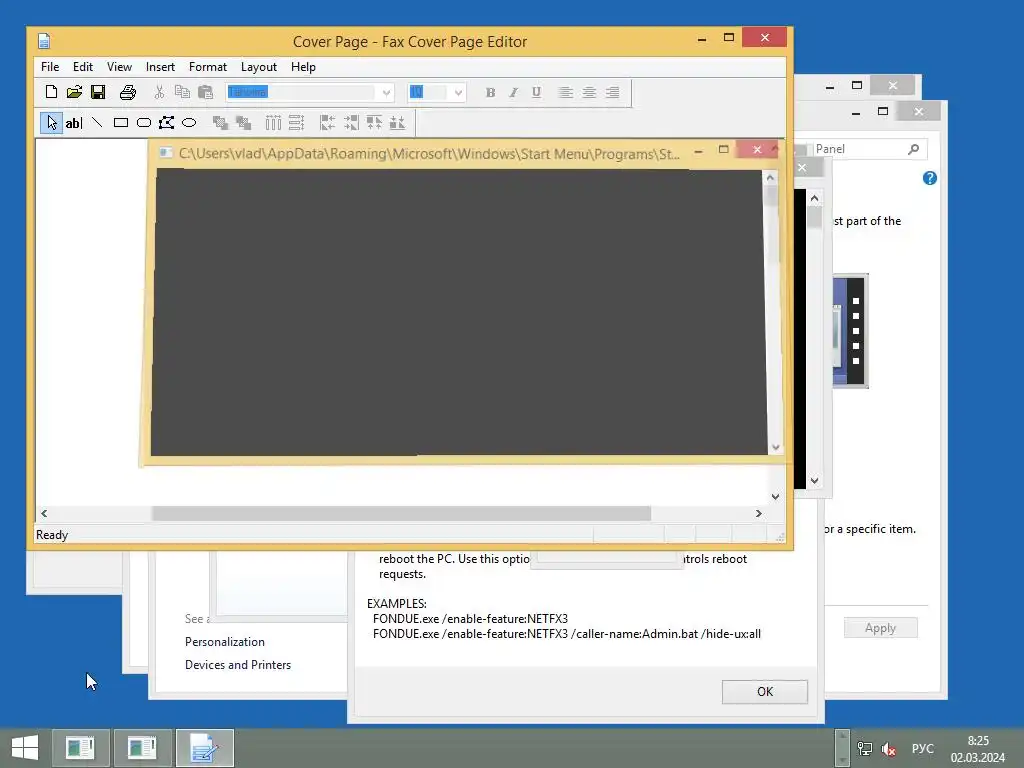Image resolution: width=1024 pixels, height=768 pixels.
Task: Open the Help menu
Action: point(303,67)
